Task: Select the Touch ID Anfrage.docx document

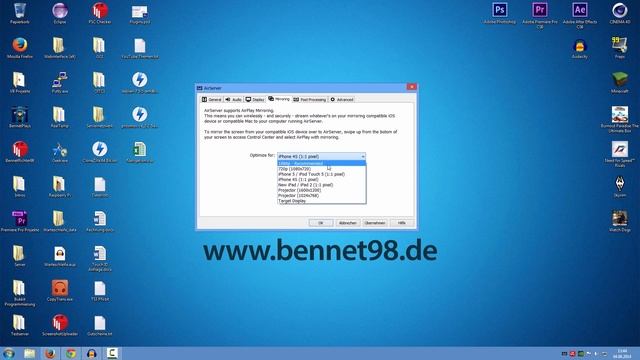Action: pos(100,259)
